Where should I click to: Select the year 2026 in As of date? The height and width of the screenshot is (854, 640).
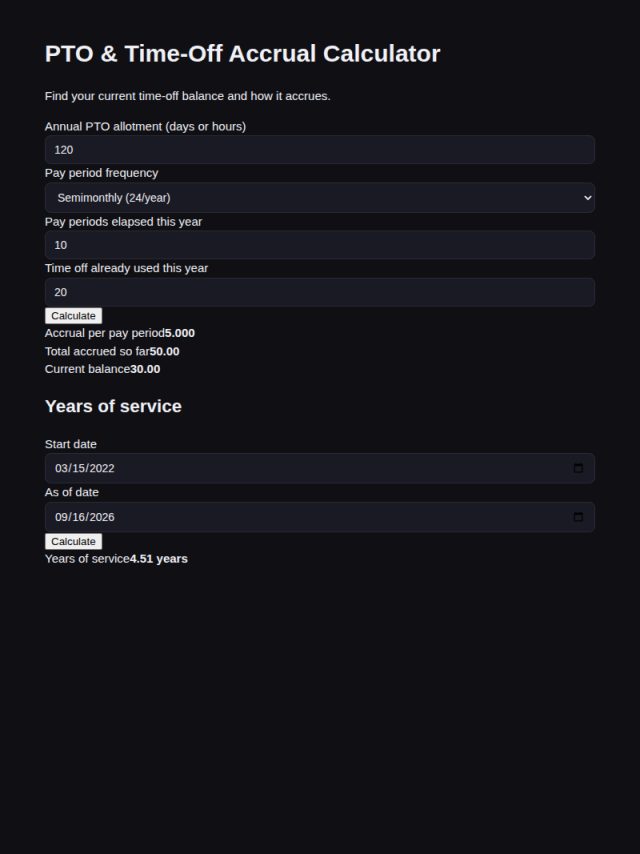coord(101,517)
